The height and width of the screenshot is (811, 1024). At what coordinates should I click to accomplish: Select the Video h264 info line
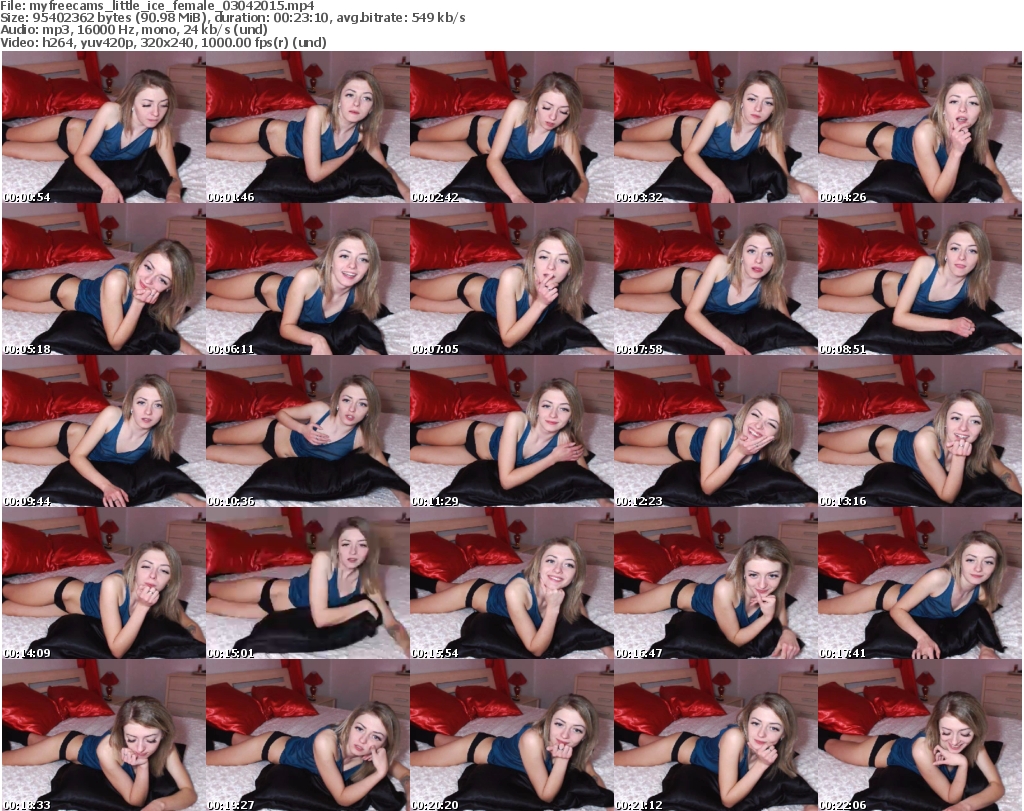[163, 42]
